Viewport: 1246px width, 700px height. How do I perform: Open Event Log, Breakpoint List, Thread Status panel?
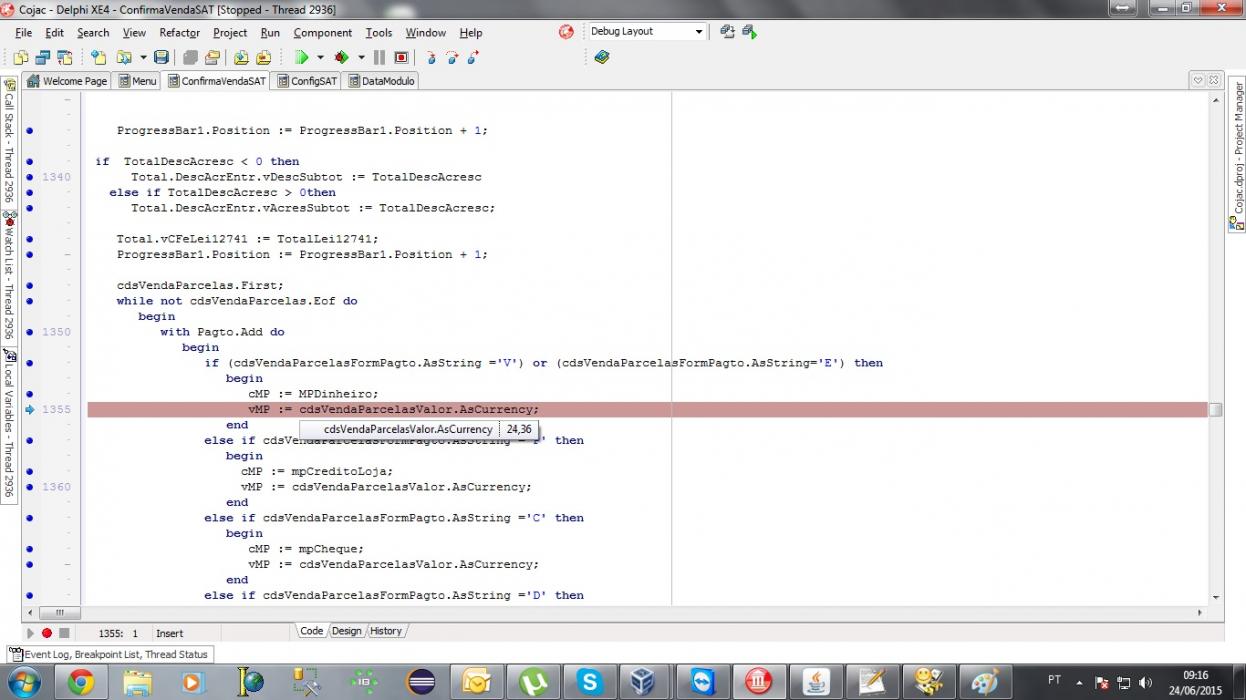(108, 655)
